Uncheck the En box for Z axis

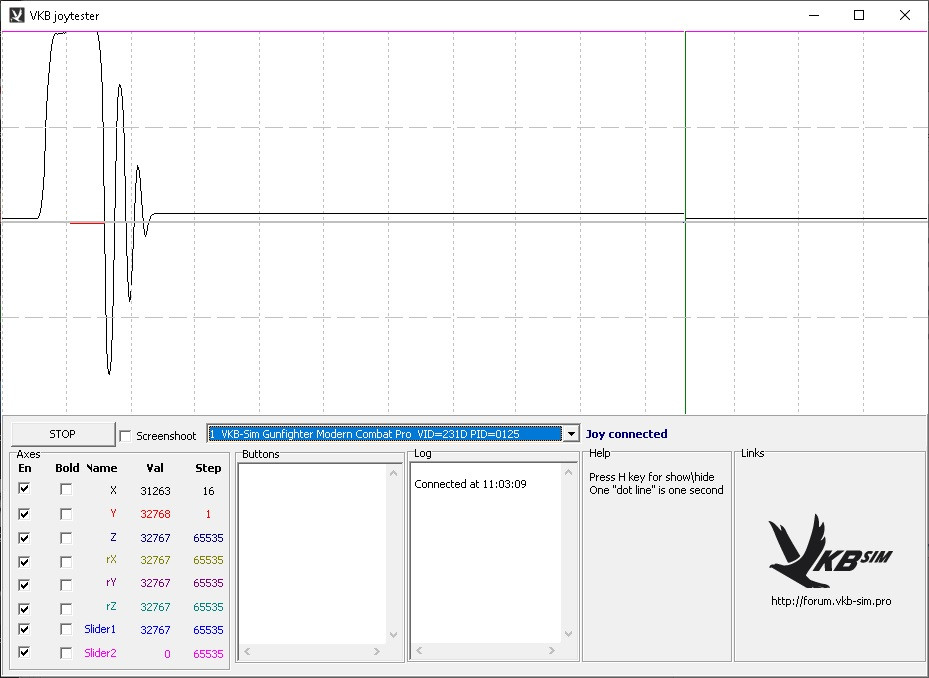click(x=25, y=538)
